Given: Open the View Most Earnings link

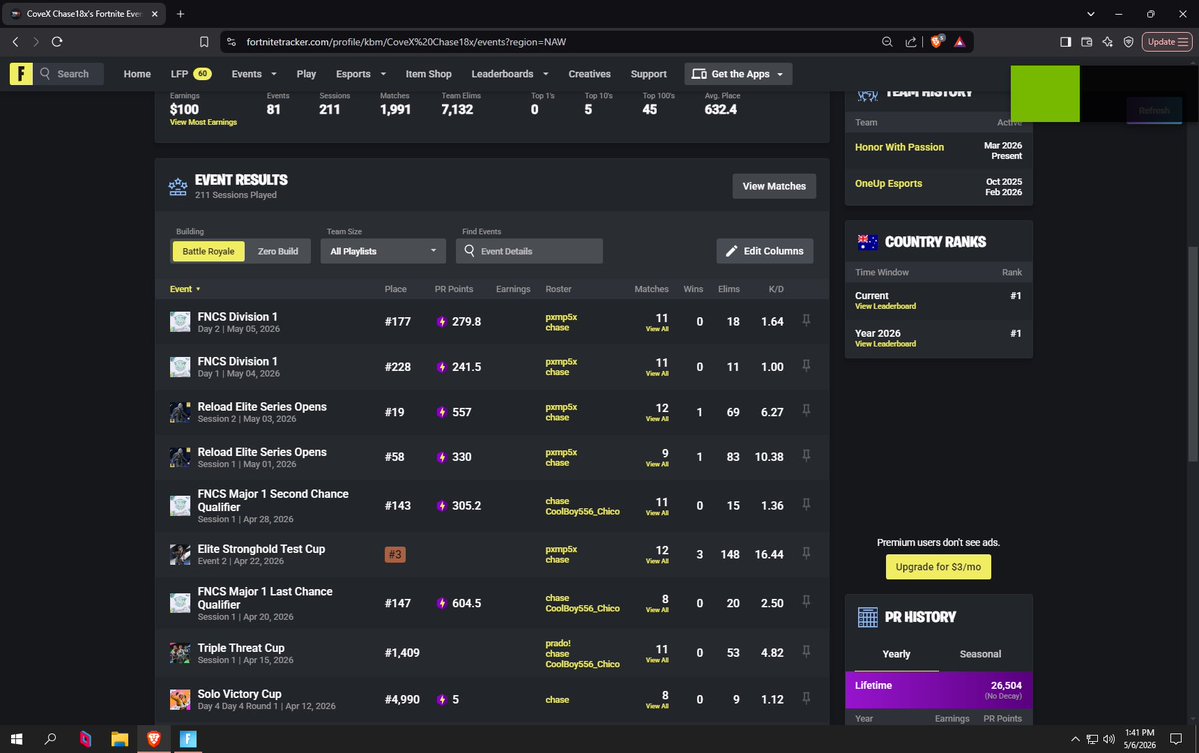Looking at the screenshot, I should pos(203,122).
